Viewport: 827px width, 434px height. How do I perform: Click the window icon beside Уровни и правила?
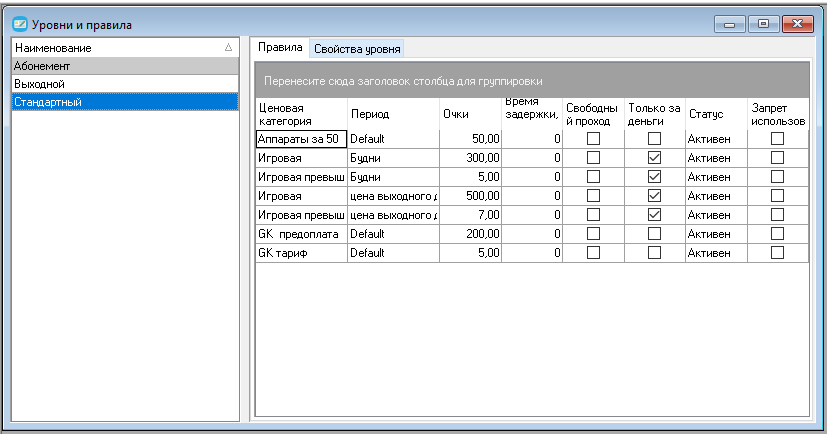pos(20,24)
